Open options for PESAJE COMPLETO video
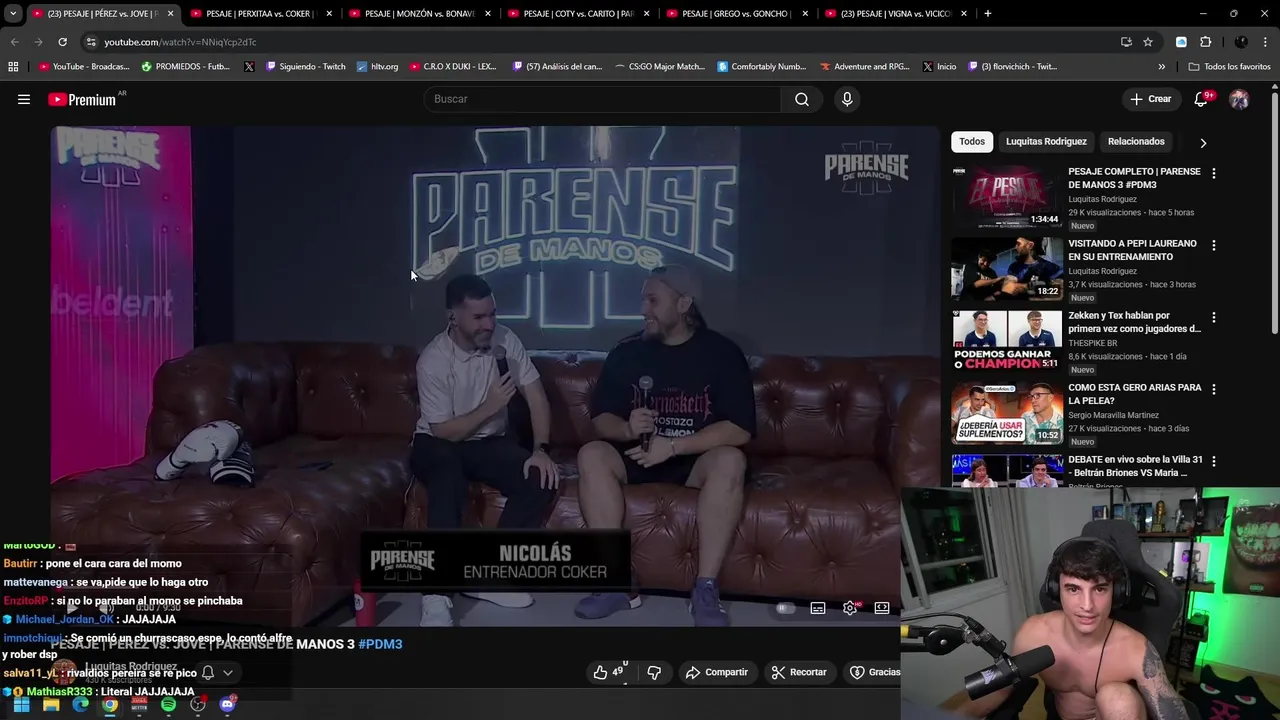The height and width of the screenshot is (720, 1280). tap(1214, 173)
